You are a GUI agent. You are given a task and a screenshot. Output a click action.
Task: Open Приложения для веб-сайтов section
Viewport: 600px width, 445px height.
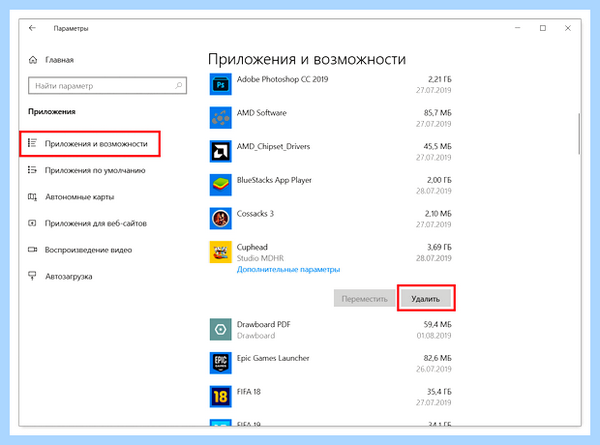(x=96, y=223)
